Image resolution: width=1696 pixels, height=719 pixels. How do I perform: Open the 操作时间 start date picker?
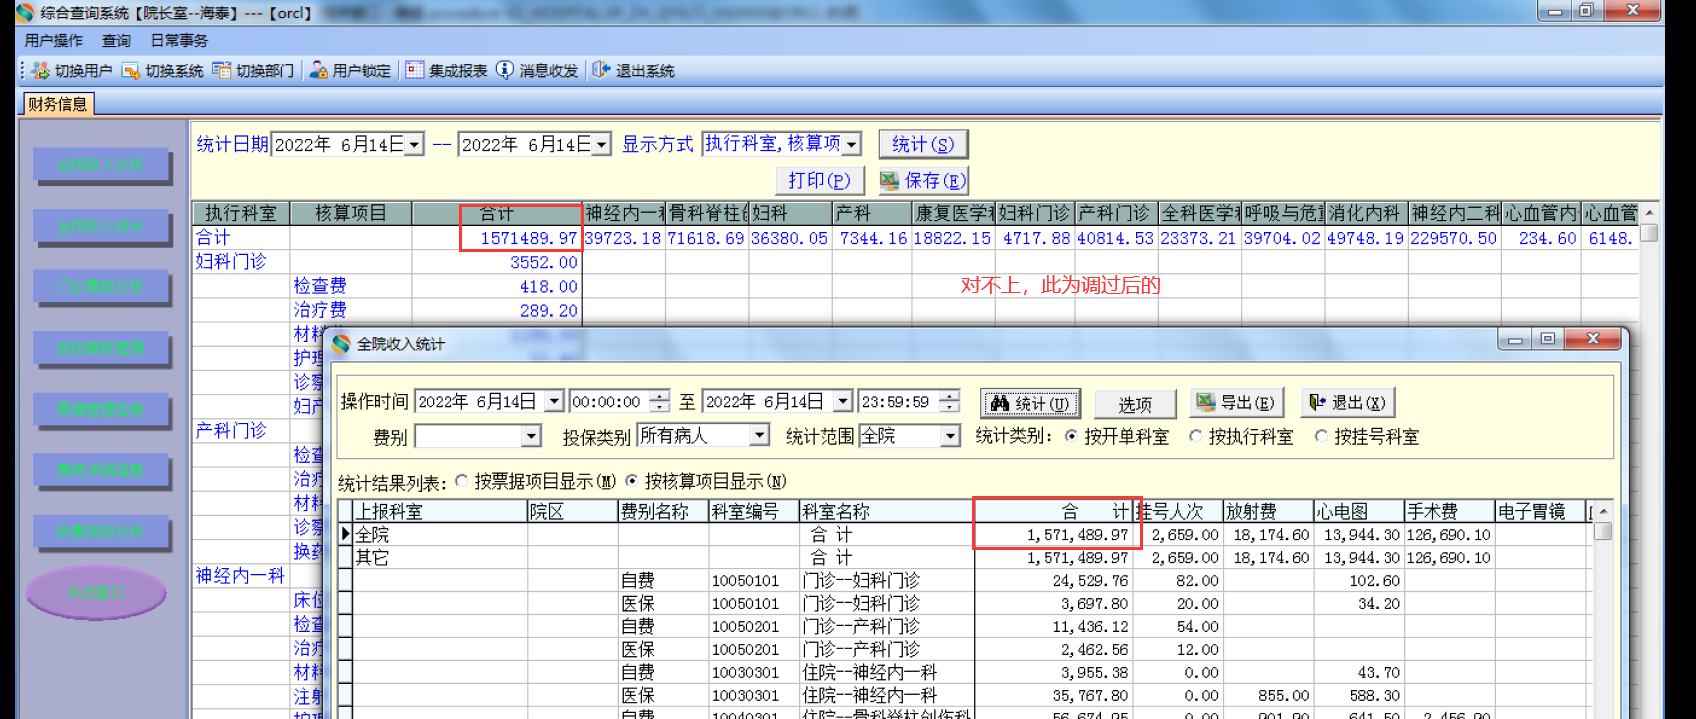pos(554,401)
